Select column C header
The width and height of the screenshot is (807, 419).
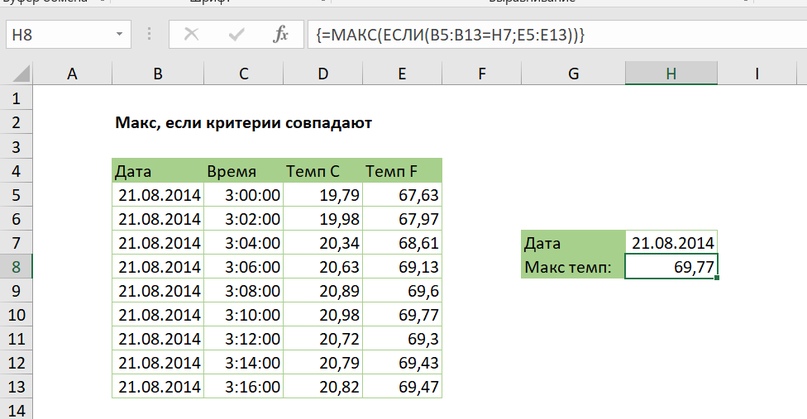coord(243,74)
